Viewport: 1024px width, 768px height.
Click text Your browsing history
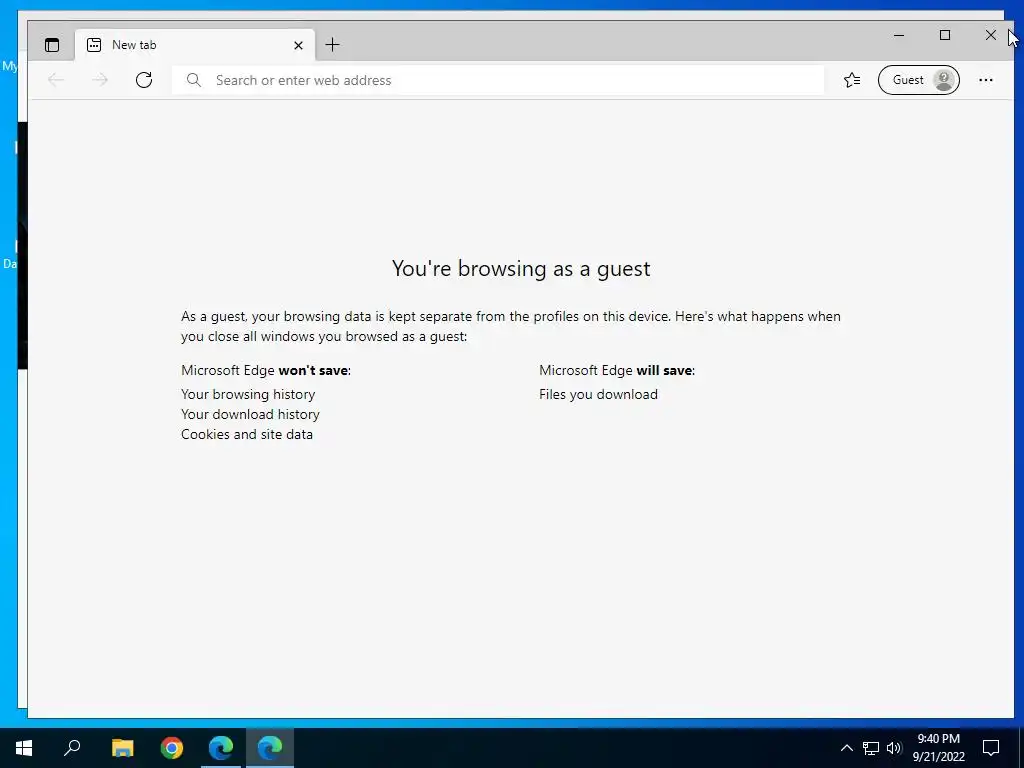pyautogui.click(x=248, y=394)
